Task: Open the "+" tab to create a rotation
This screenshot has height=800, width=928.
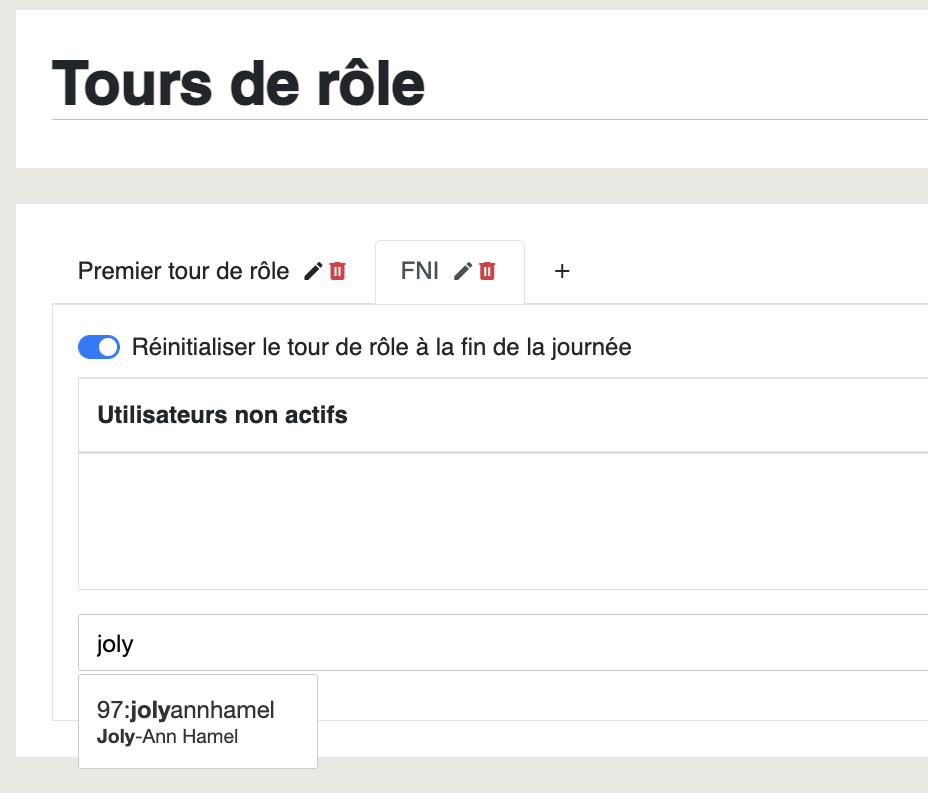Action: point(562,271)
